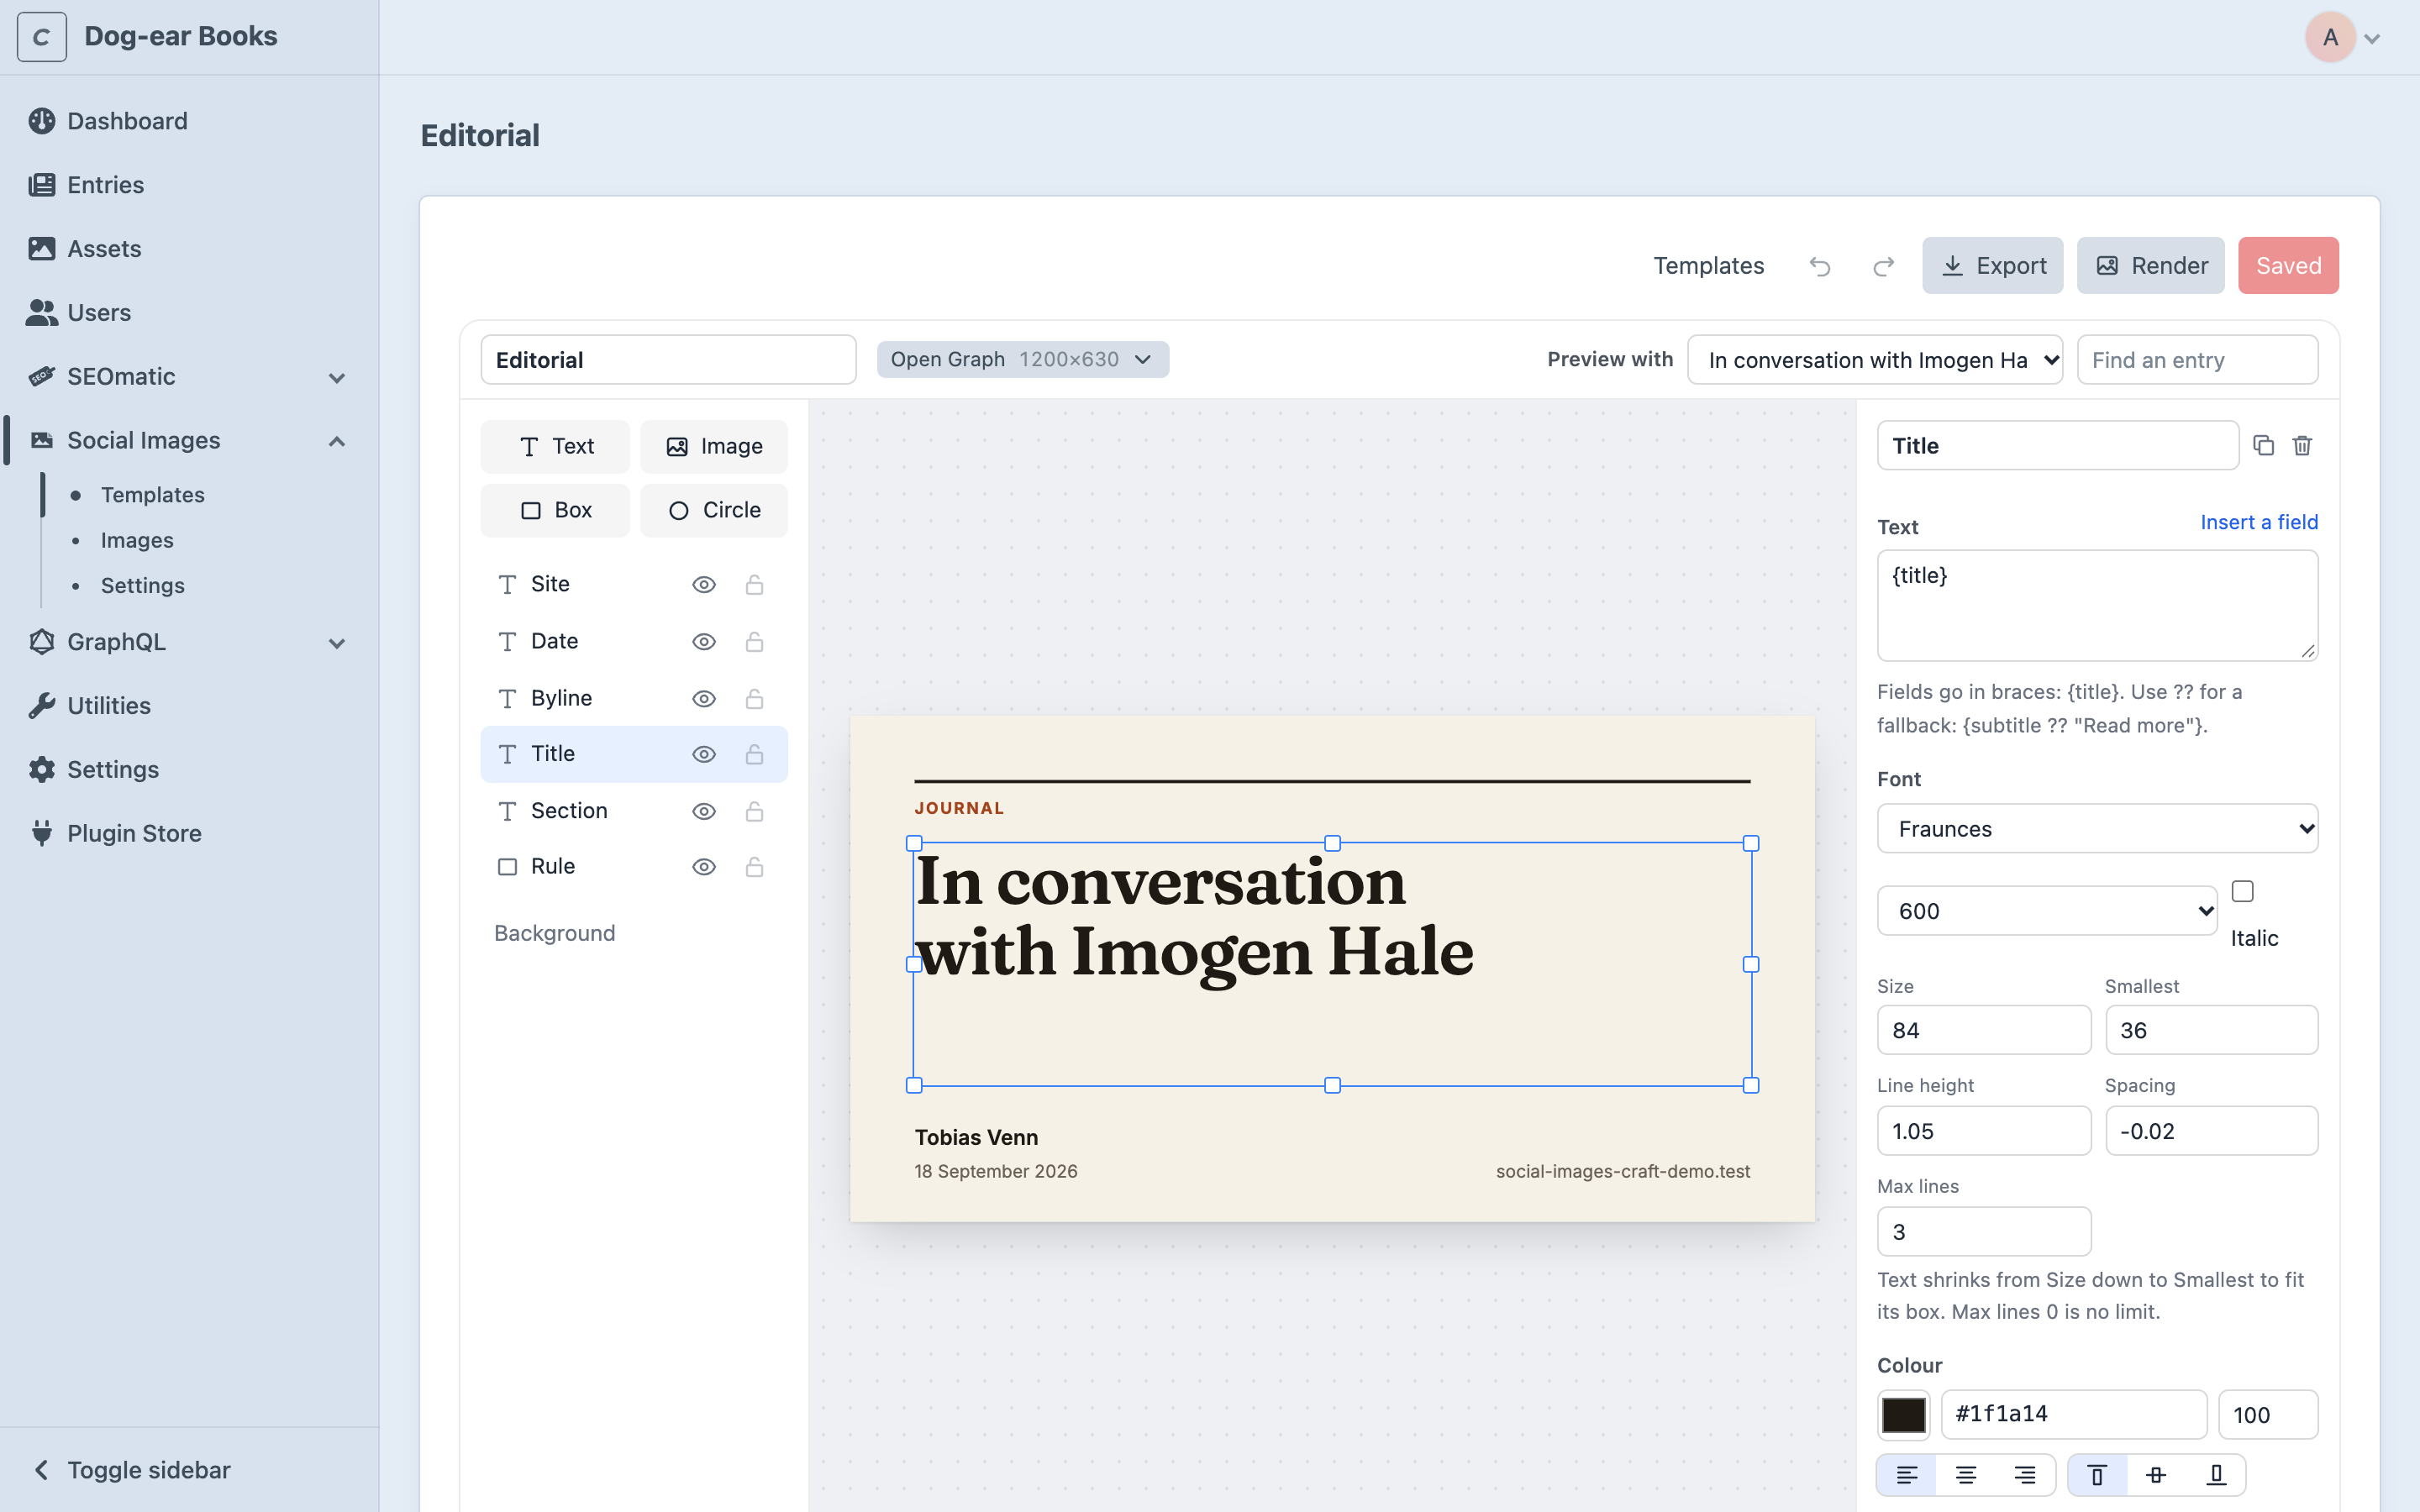
Task: Open the font weight 600 dropdown
Action: 2047,911
